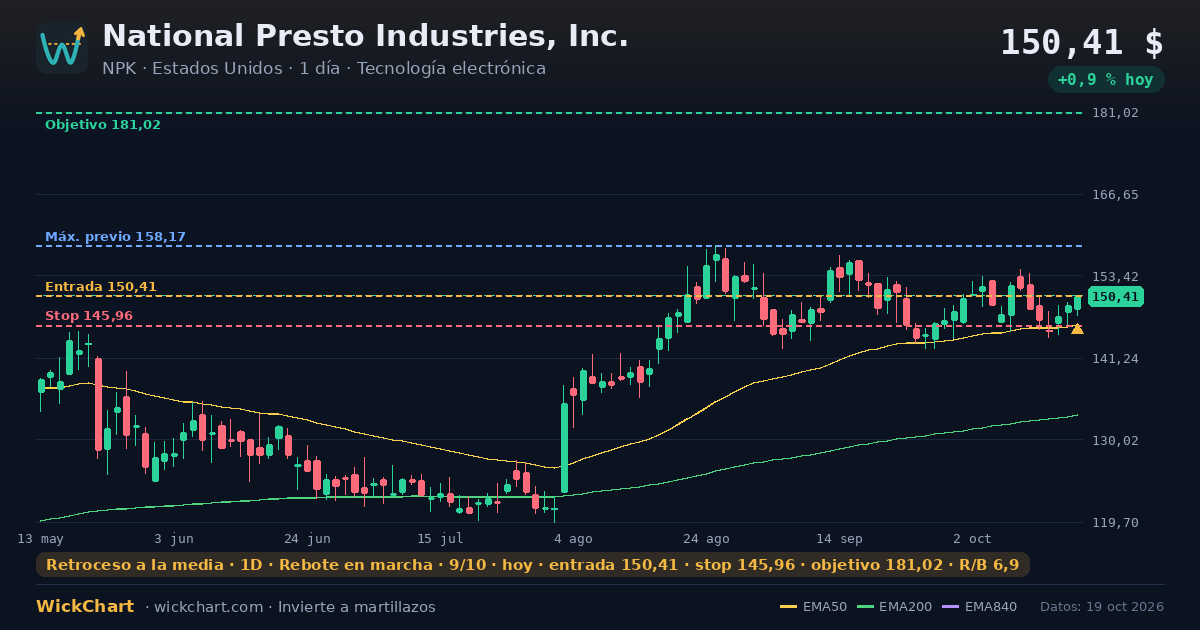The width and height of the screenshot is (1200, 630).
Task: Click the Retroceso a la media summary banner
Action: [533, 565]
